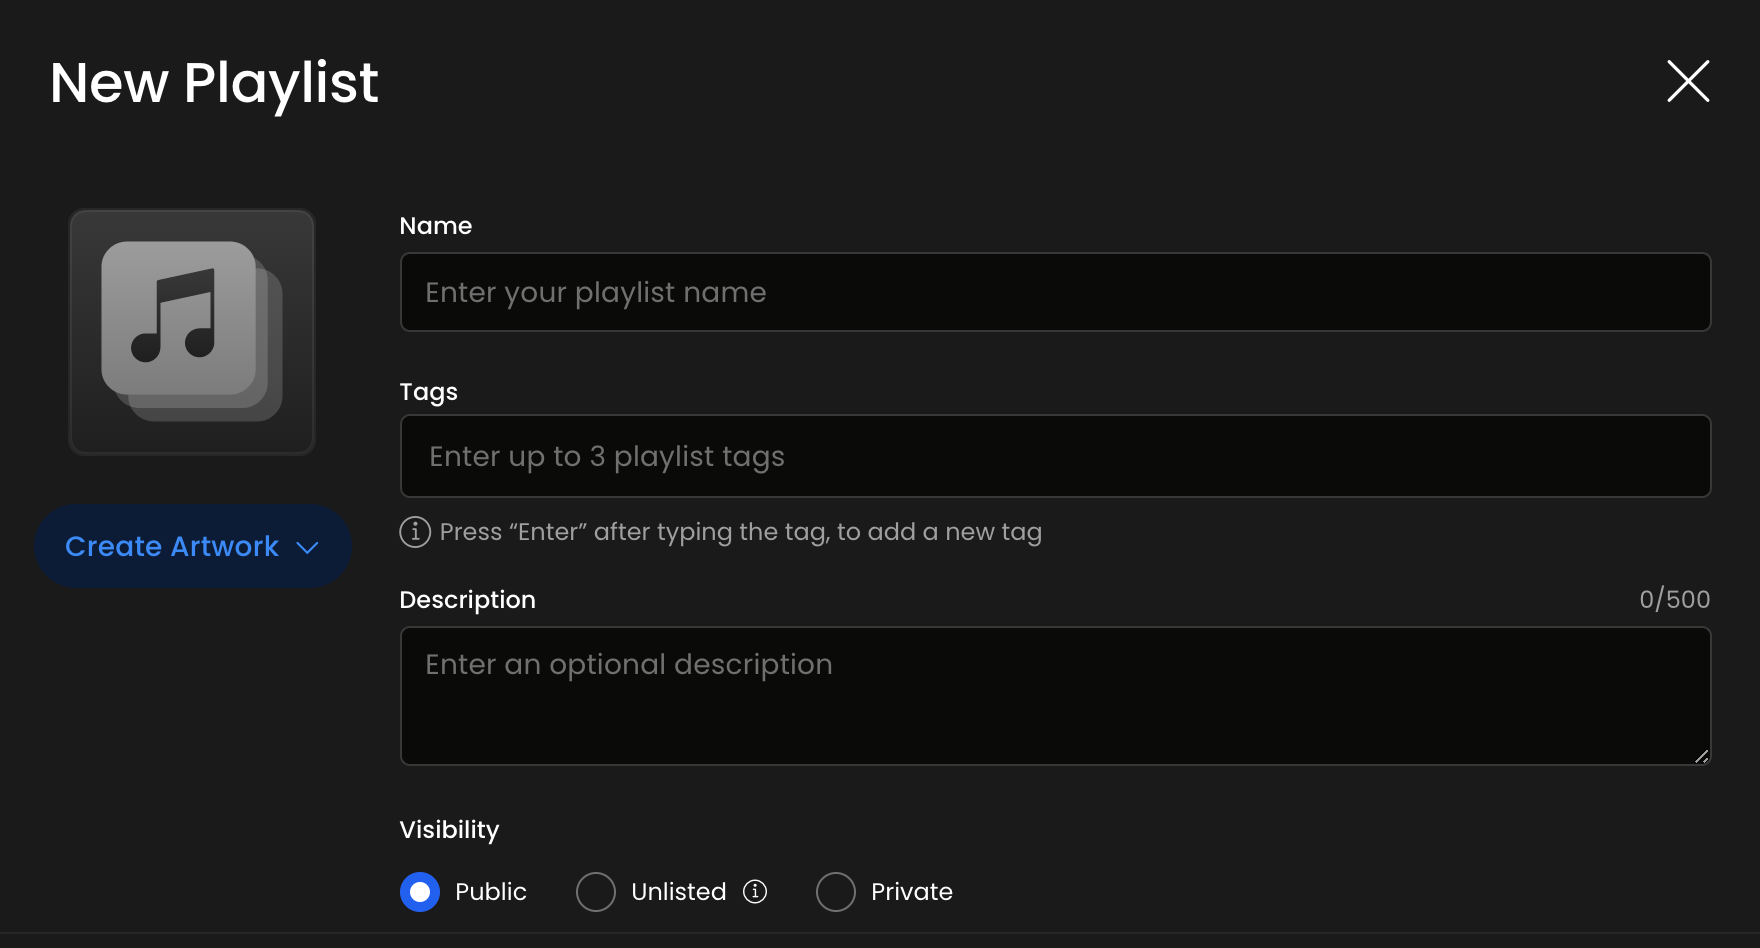Click the field for entering playlist tags
The height and width of the screenshot is (948, 1760).
click(x=1055, y=456)
